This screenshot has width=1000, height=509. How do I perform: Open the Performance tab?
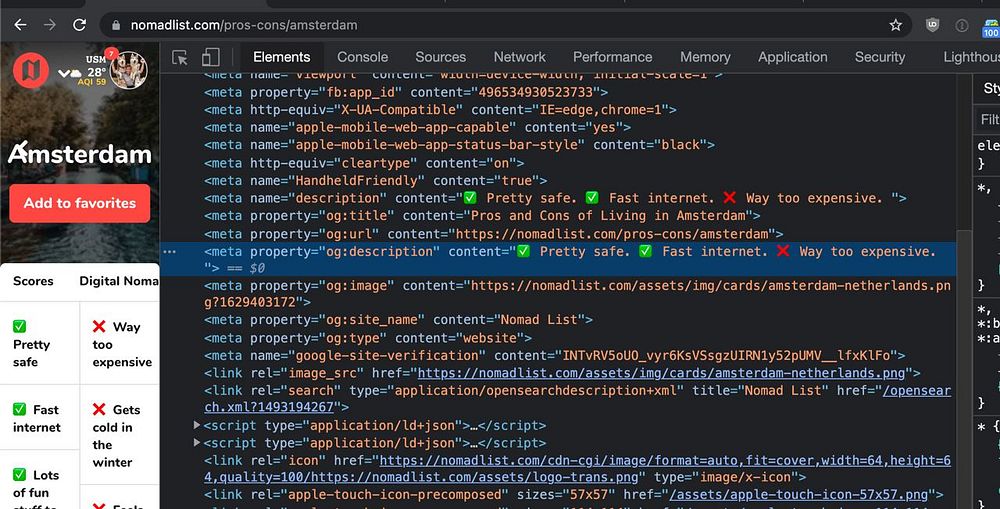[x=612, y=57]
